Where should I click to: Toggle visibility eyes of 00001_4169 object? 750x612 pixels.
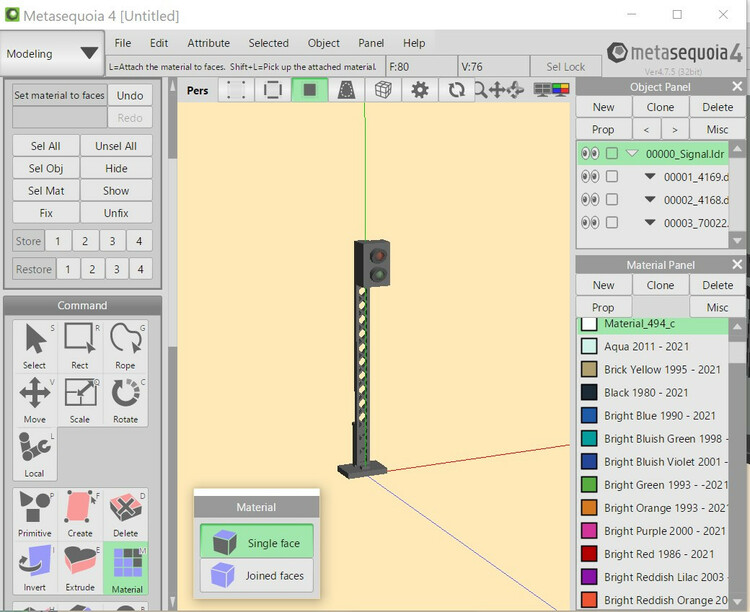(x=590, y=177)
